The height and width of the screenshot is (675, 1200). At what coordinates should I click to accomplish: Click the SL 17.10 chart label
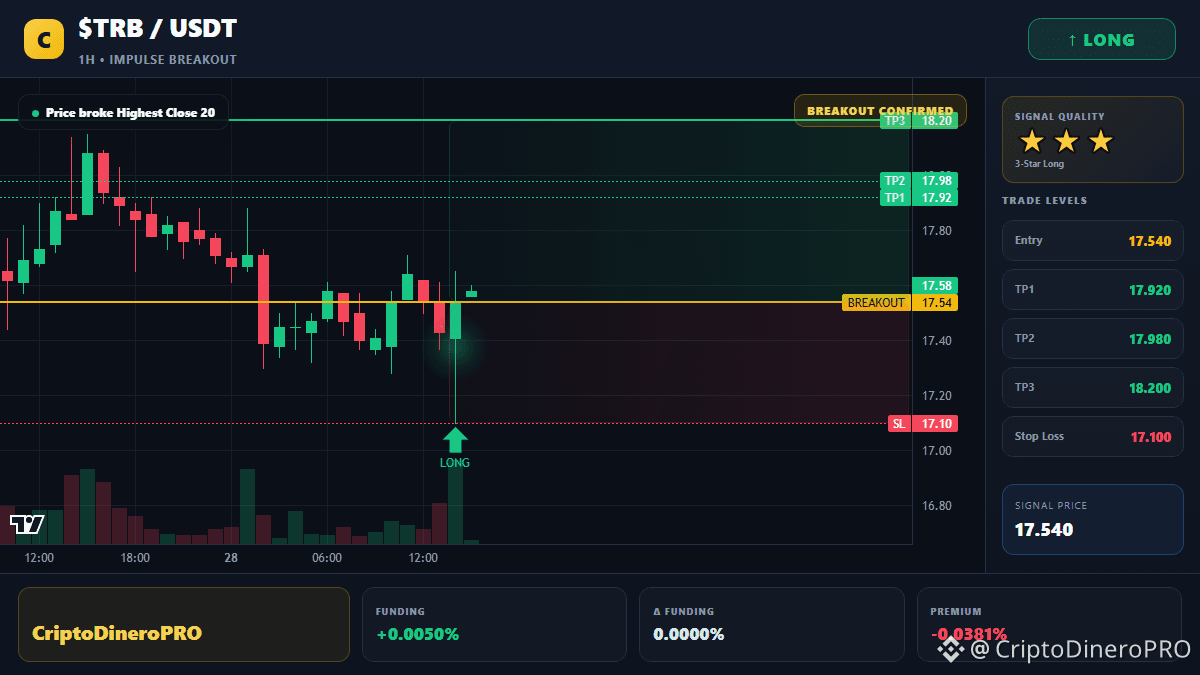[x=923, y=424]
